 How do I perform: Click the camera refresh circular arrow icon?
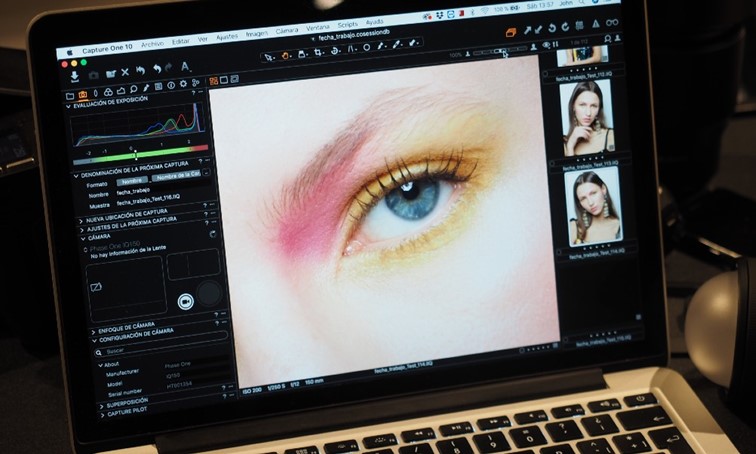(x=213, y=234)
